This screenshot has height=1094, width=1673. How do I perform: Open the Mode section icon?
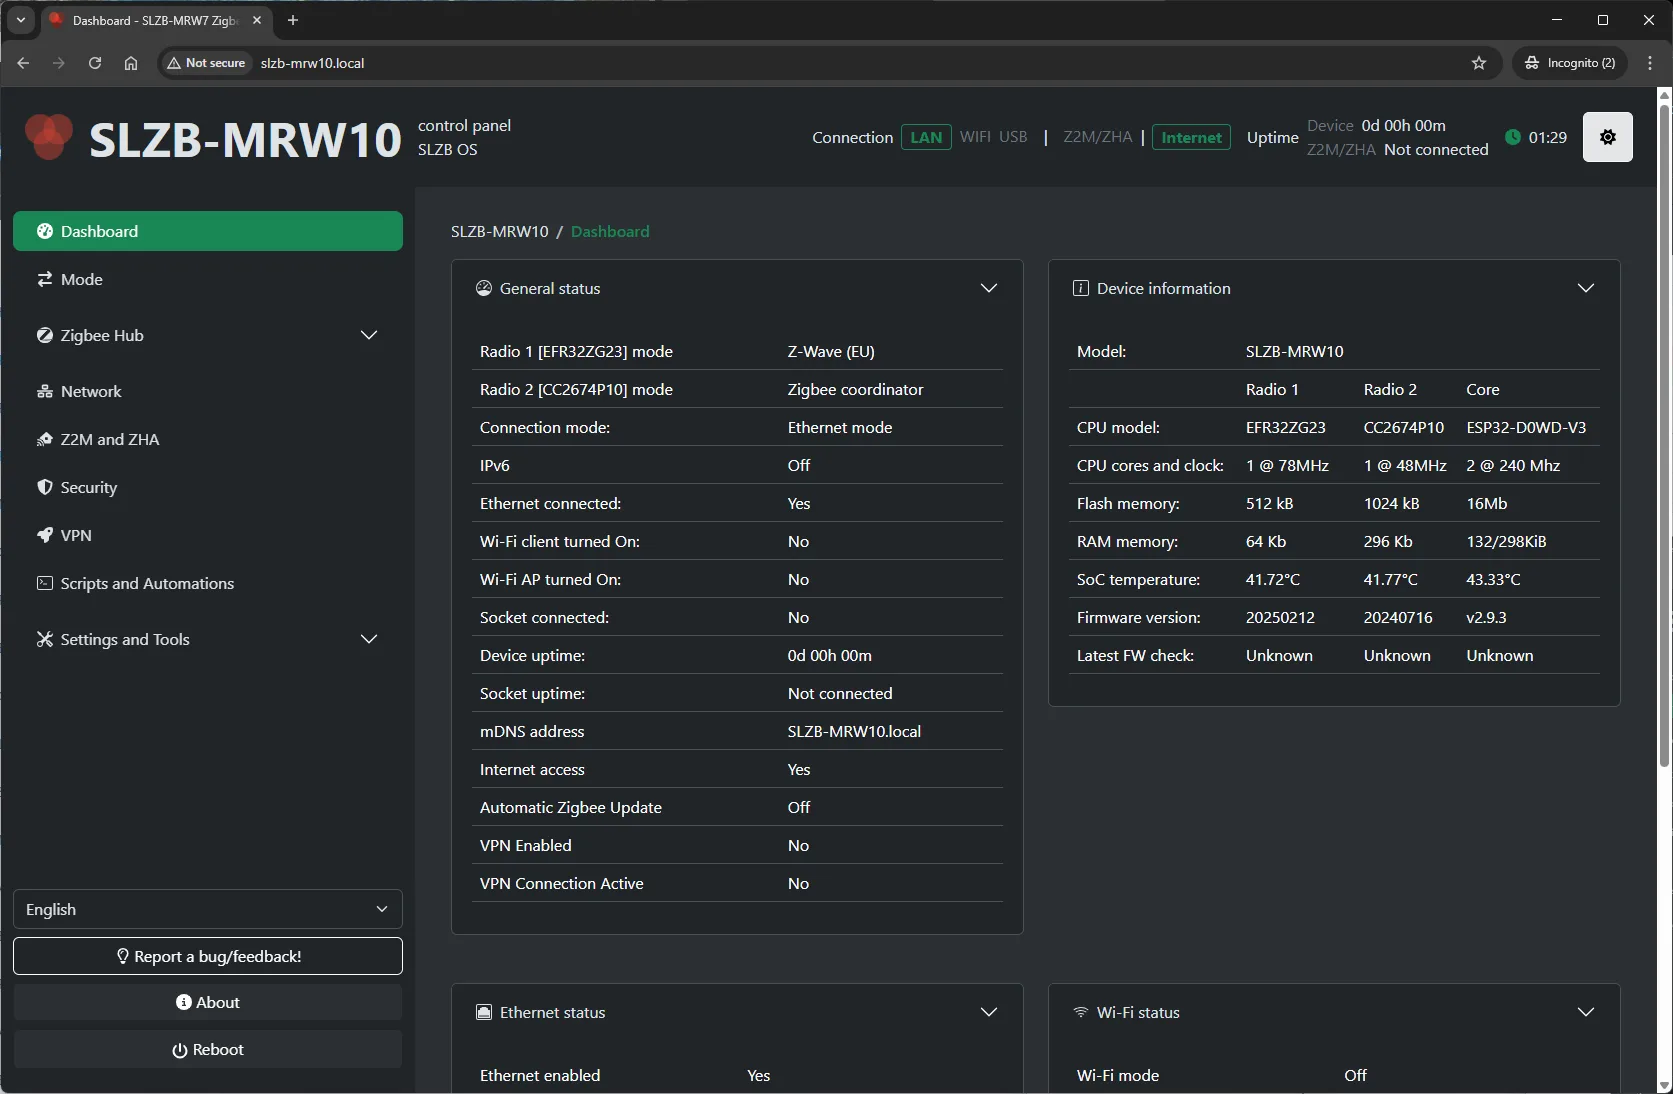tap(46, 280)
